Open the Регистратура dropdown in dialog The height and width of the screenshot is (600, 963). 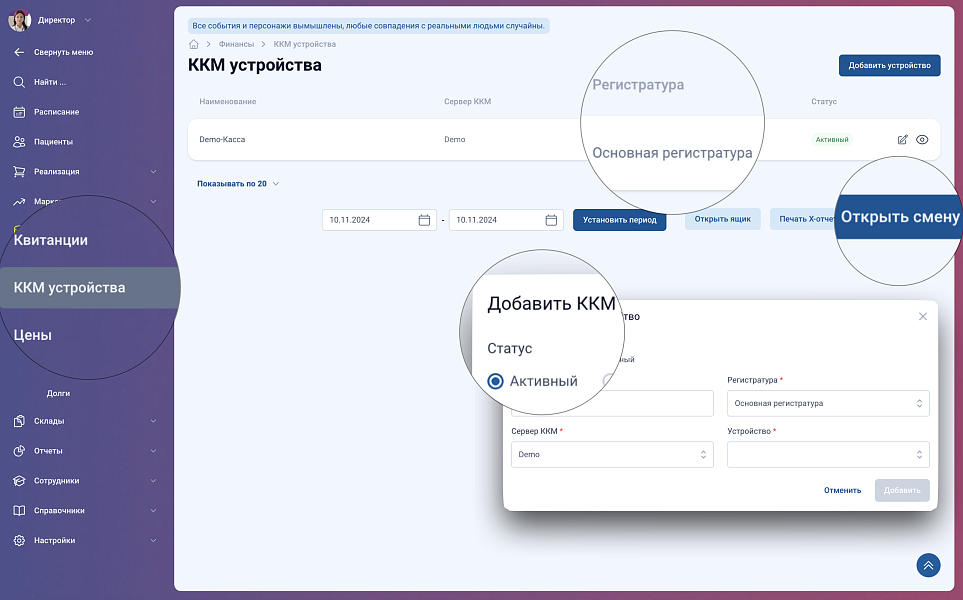pos(828,403)
